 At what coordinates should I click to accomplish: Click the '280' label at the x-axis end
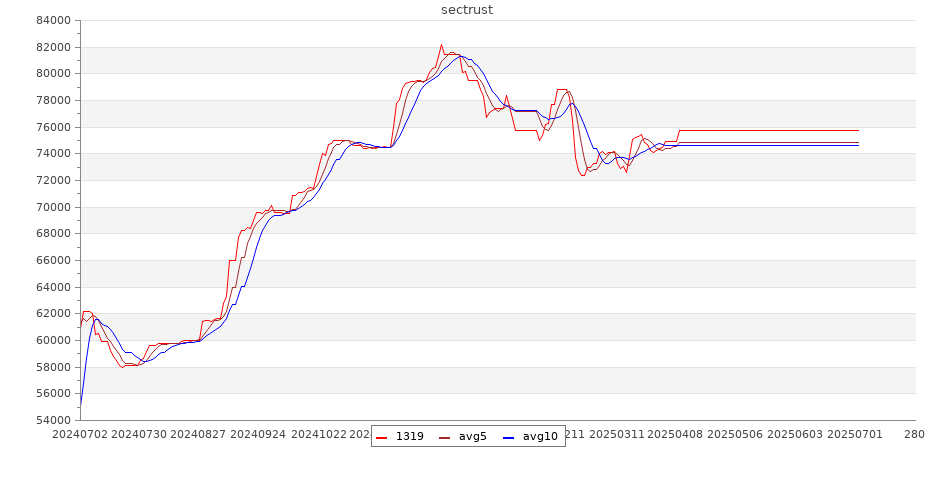pyautogui.click(x=914, y=435)
